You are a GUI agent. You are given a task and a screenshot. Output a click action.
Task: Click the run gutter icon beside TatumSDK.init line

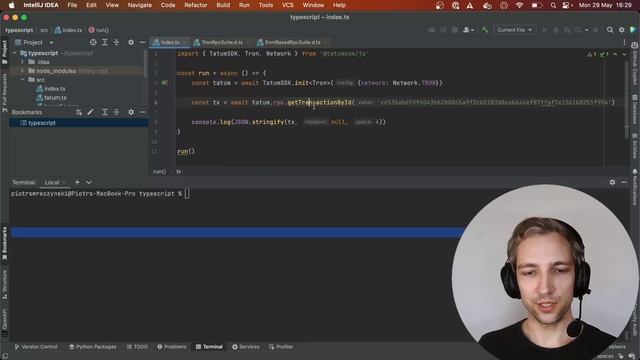(x=164, y=83)
